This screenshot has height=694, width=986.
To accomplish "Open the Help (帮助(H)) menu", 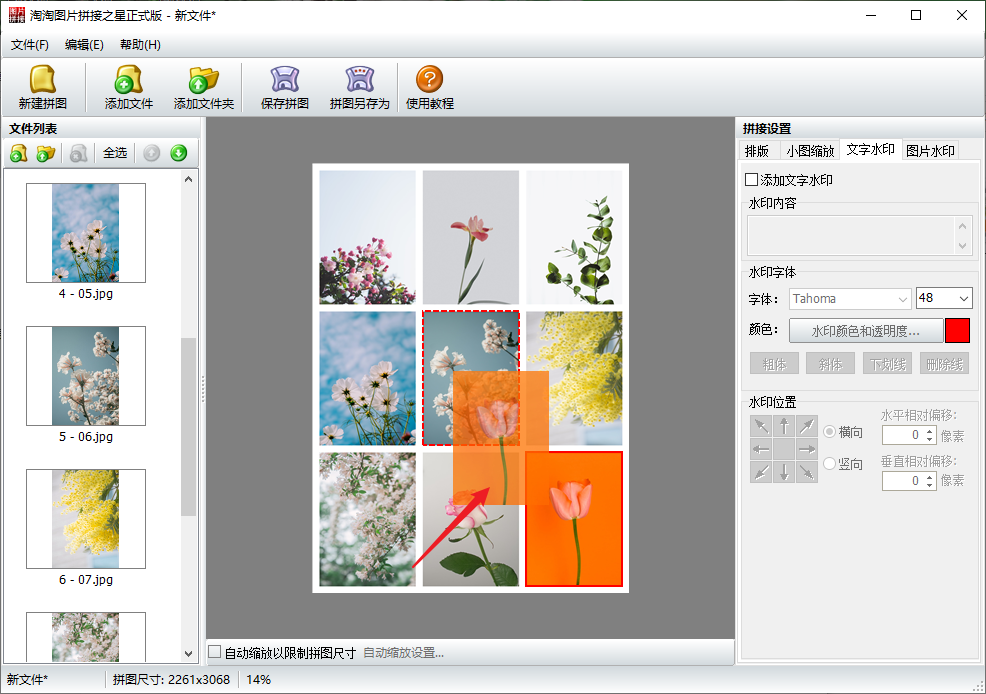I will click(140, 45).
